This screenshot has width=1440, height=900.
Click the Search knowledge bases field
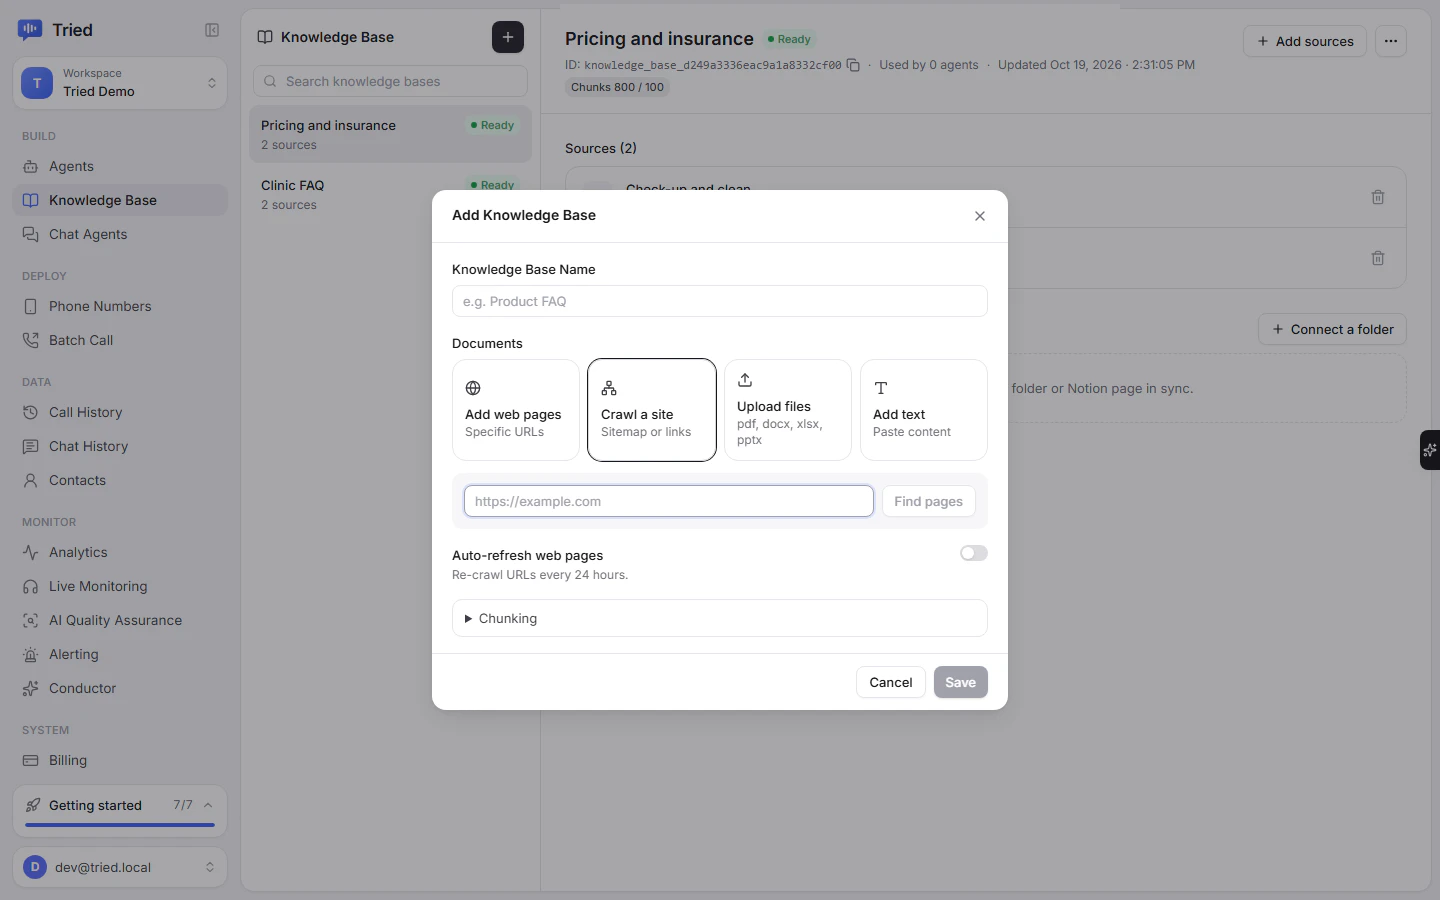coord(390,81)
